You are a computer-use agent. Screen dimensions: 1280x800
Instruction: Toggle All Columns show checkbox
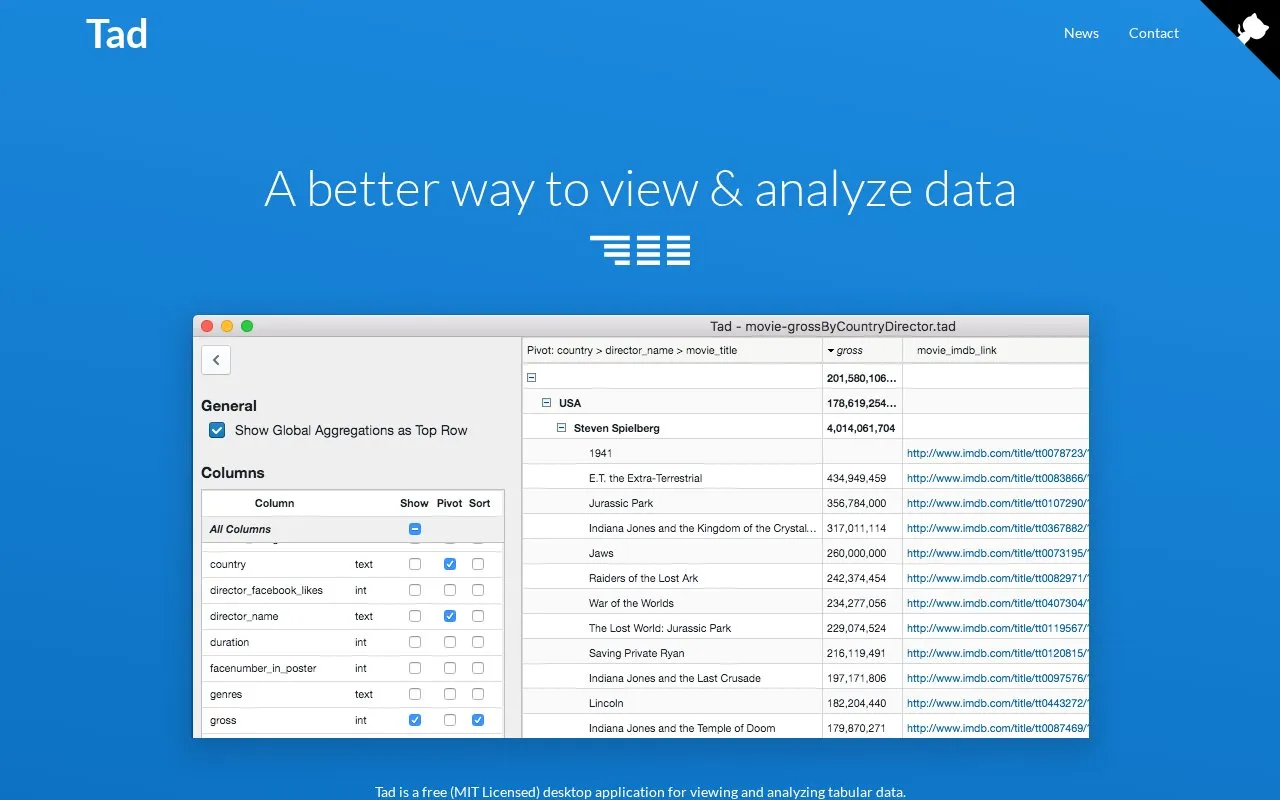415,529
